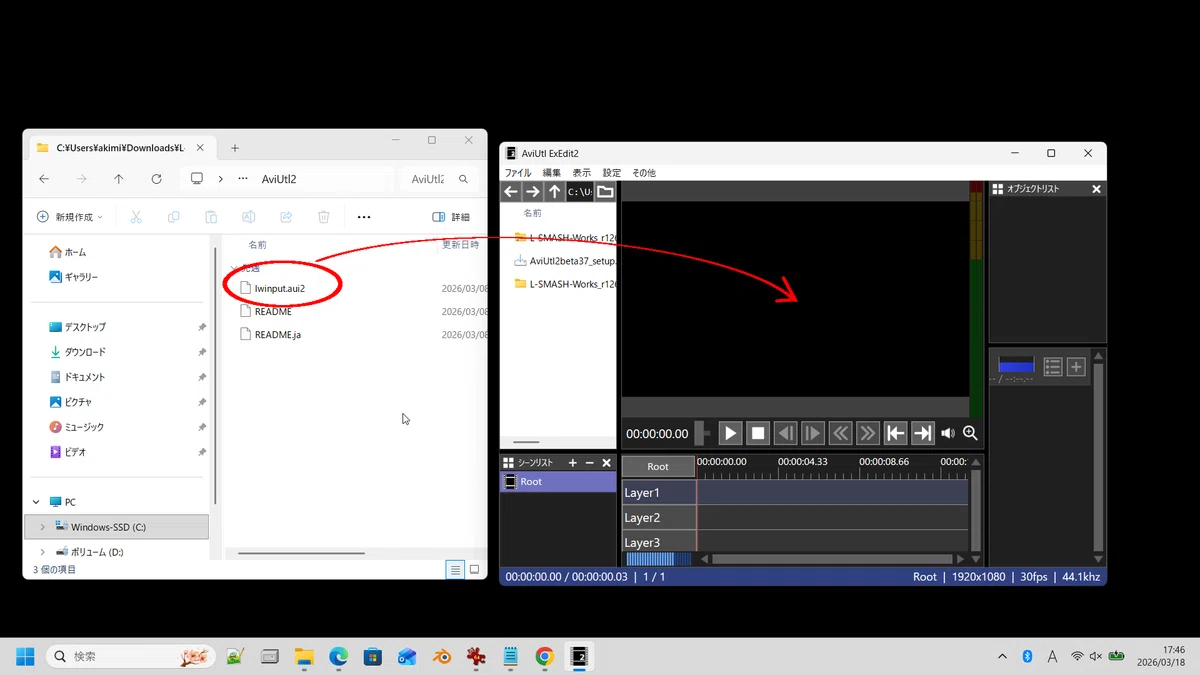Close the シーンリスト panel
Image resolution: width=1200 pixels, height=675 pixels.
click(606, 463)
